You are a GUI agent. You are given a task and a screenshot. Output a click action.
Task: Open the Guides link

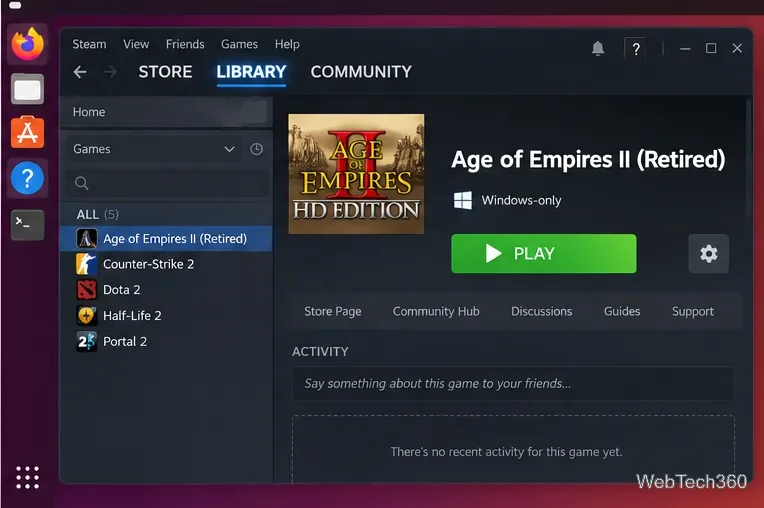(622, 311)
